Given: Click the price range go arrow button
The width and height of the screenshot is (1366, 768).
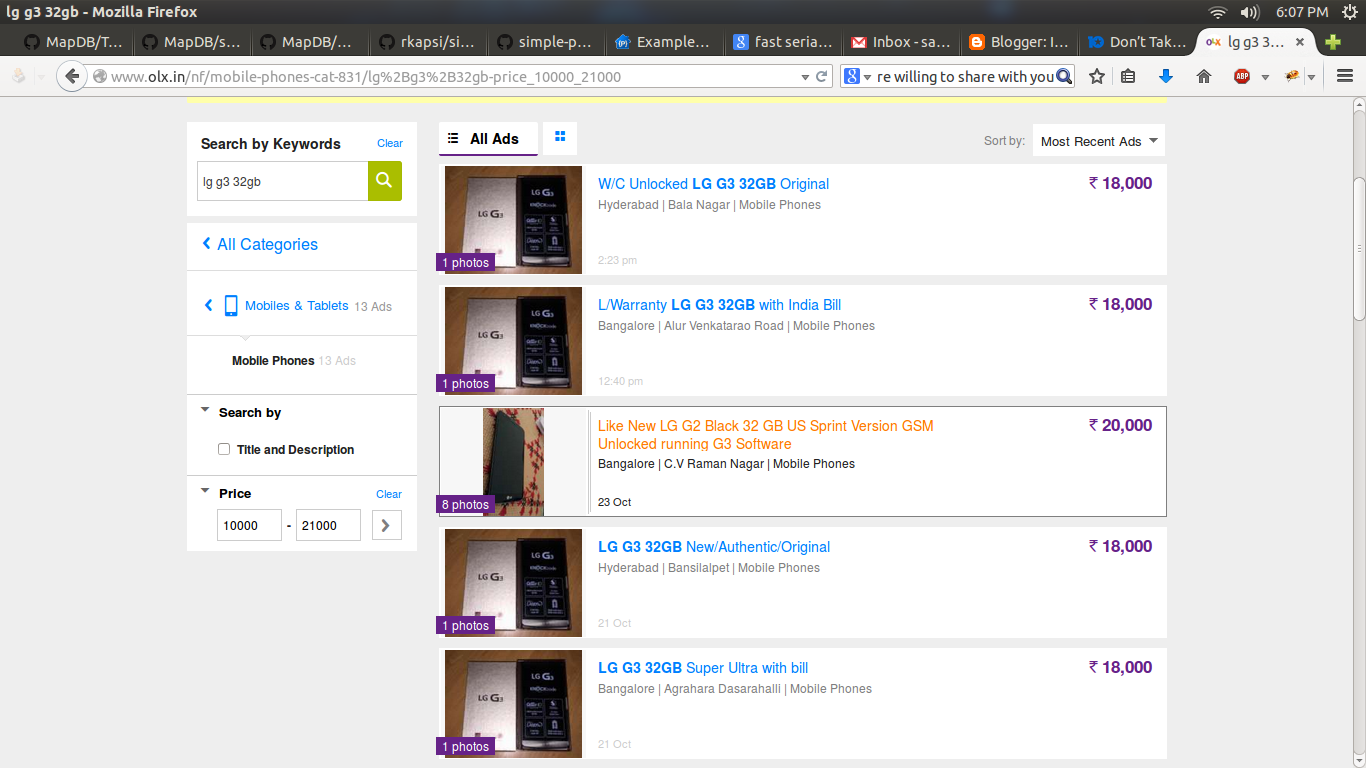Looking at the screenshot, I should (x=386, y=525).
